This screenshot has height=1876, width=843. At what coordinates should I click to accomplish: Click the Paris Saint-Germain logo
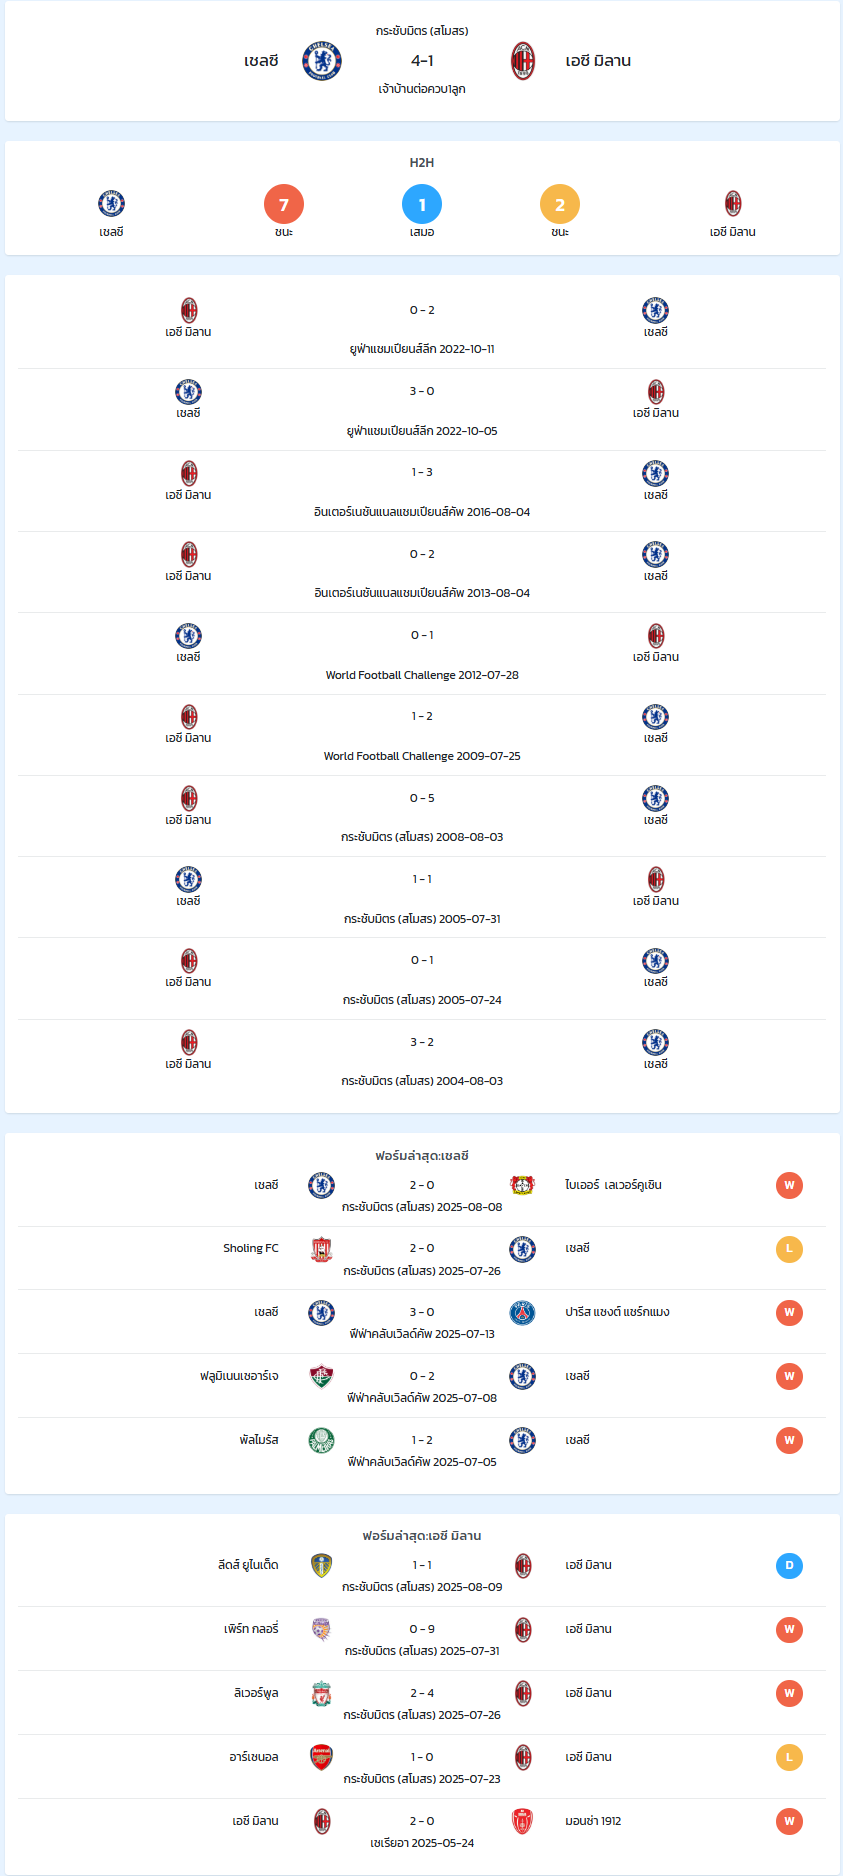pos(522,1313)
